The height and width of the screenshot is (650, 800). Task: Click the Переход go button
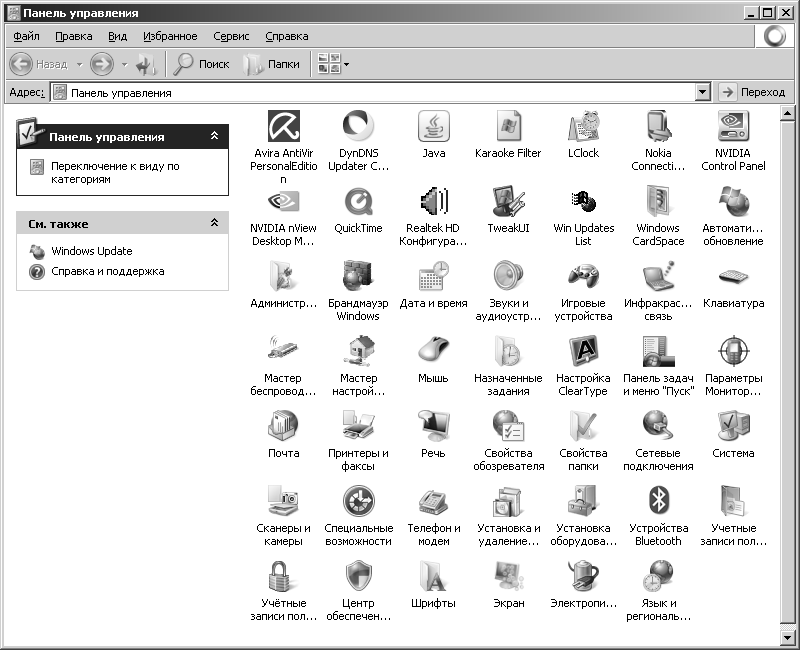(x=753, y=92)
